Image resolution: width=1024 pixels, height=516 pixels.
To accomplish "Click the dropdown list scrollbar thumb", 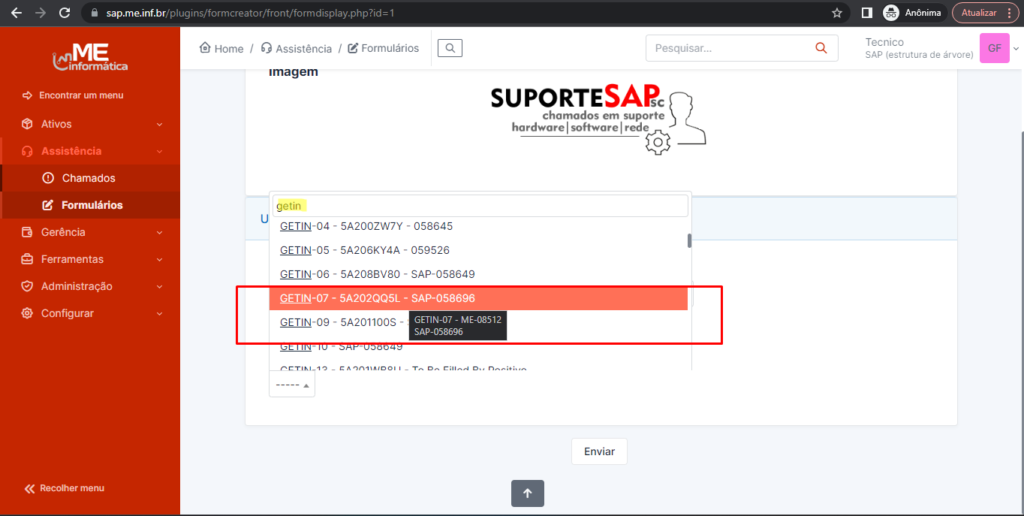I will click(689, 241).
